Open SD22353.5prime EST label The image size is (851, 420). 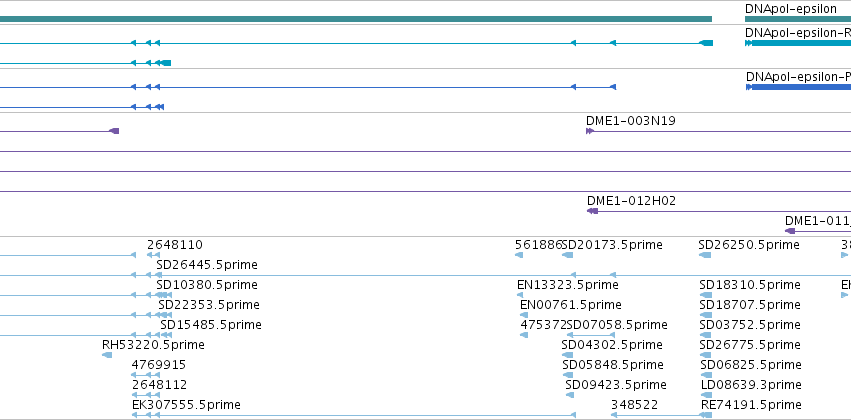(x=209, y=304)
